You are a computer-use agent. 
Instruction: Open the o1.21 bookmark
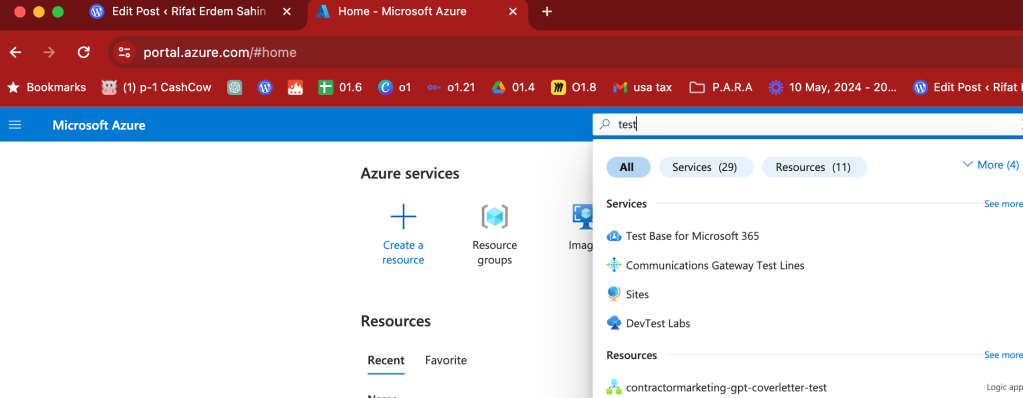point(451,87)
